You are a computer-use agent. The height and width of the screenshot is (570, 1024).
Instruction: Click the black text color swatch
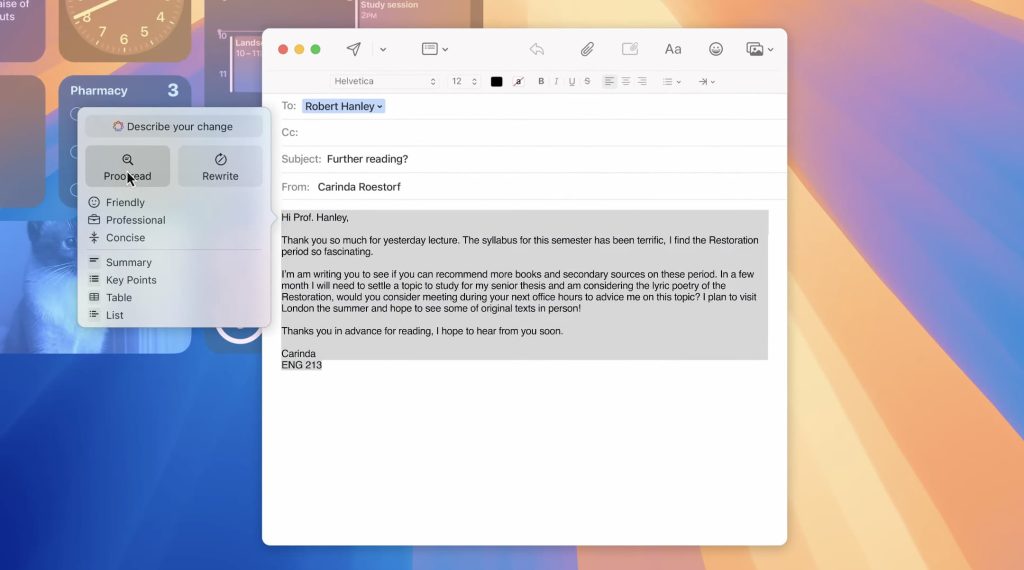click(497, 82)
